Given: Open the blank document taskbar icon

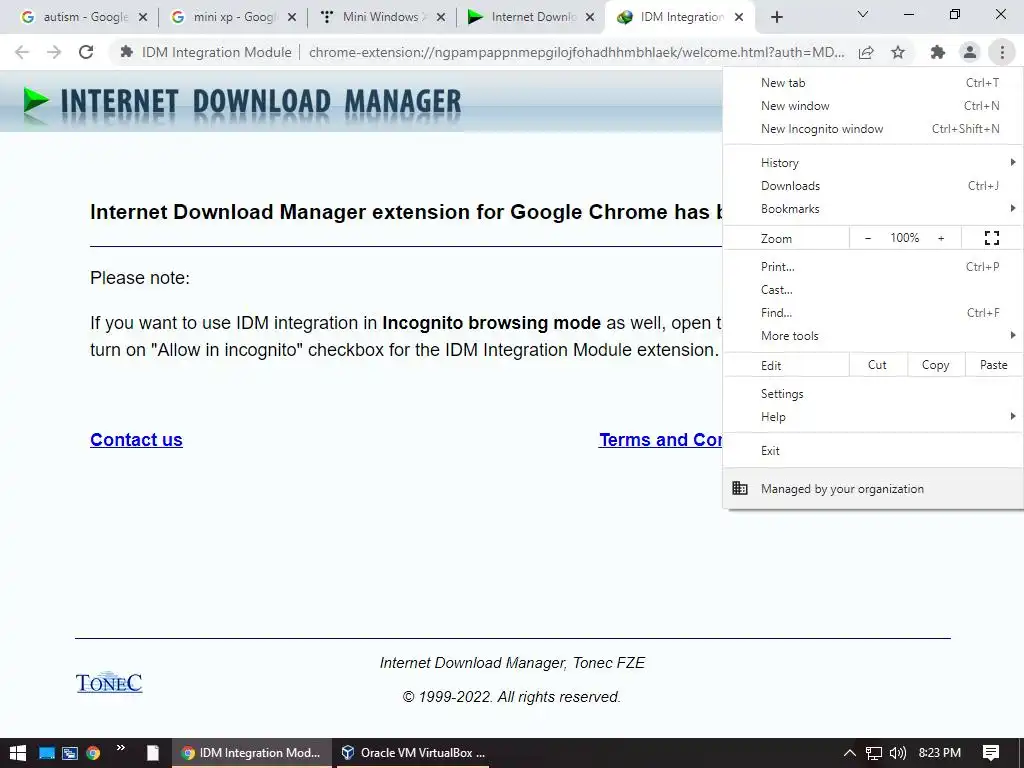Looking at the screenshot, I should [153, 753].
